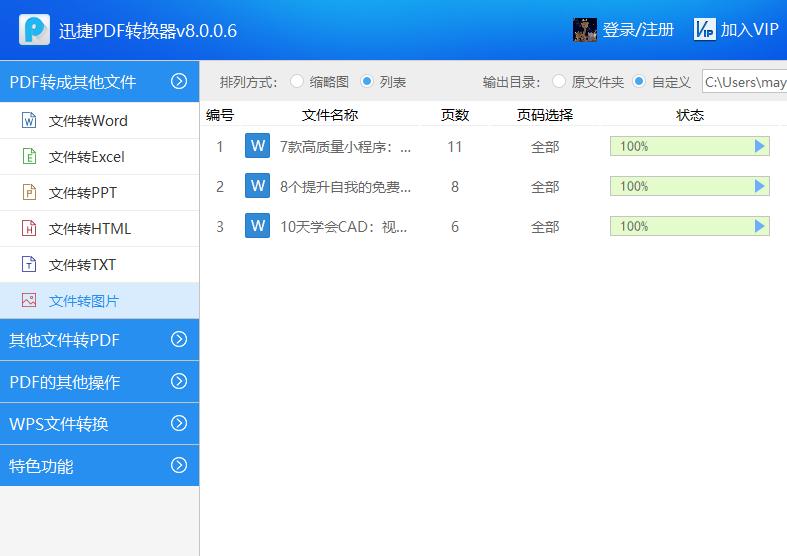Screen dimensions: 787x556
Task: Select 缩略图 thumbnail view radio button
Action: click(297, 81)
